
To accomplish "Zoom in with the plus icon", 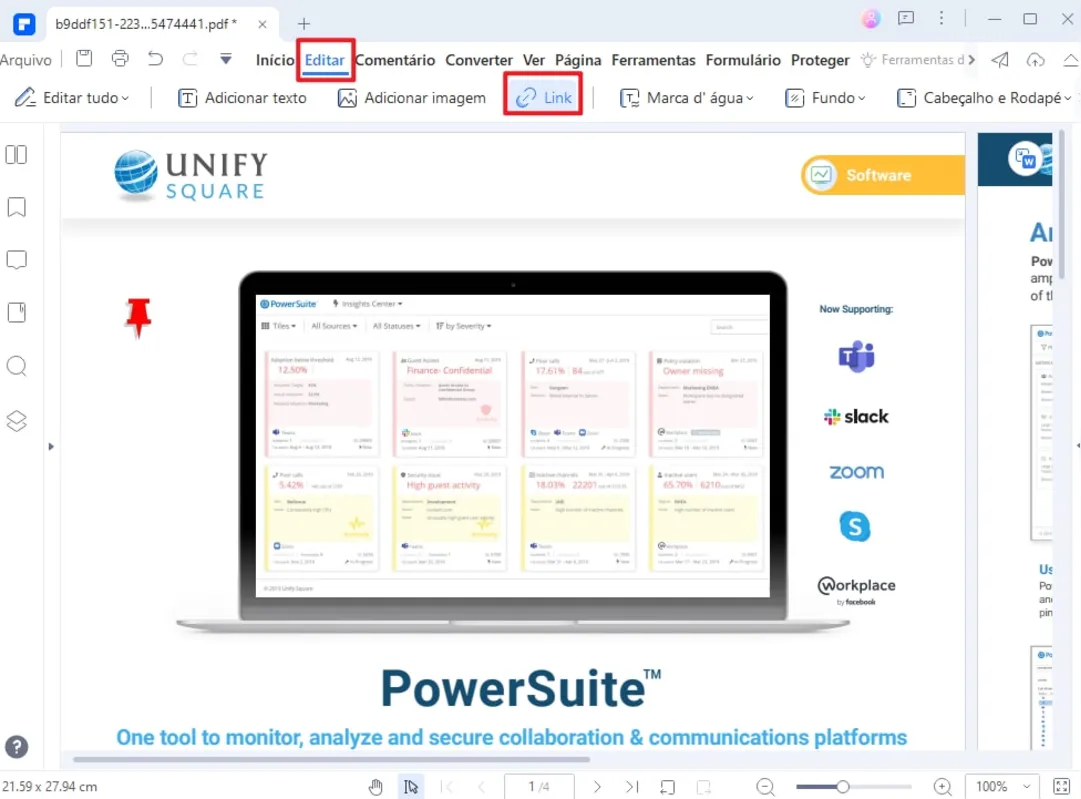I will tap(942, 787).
